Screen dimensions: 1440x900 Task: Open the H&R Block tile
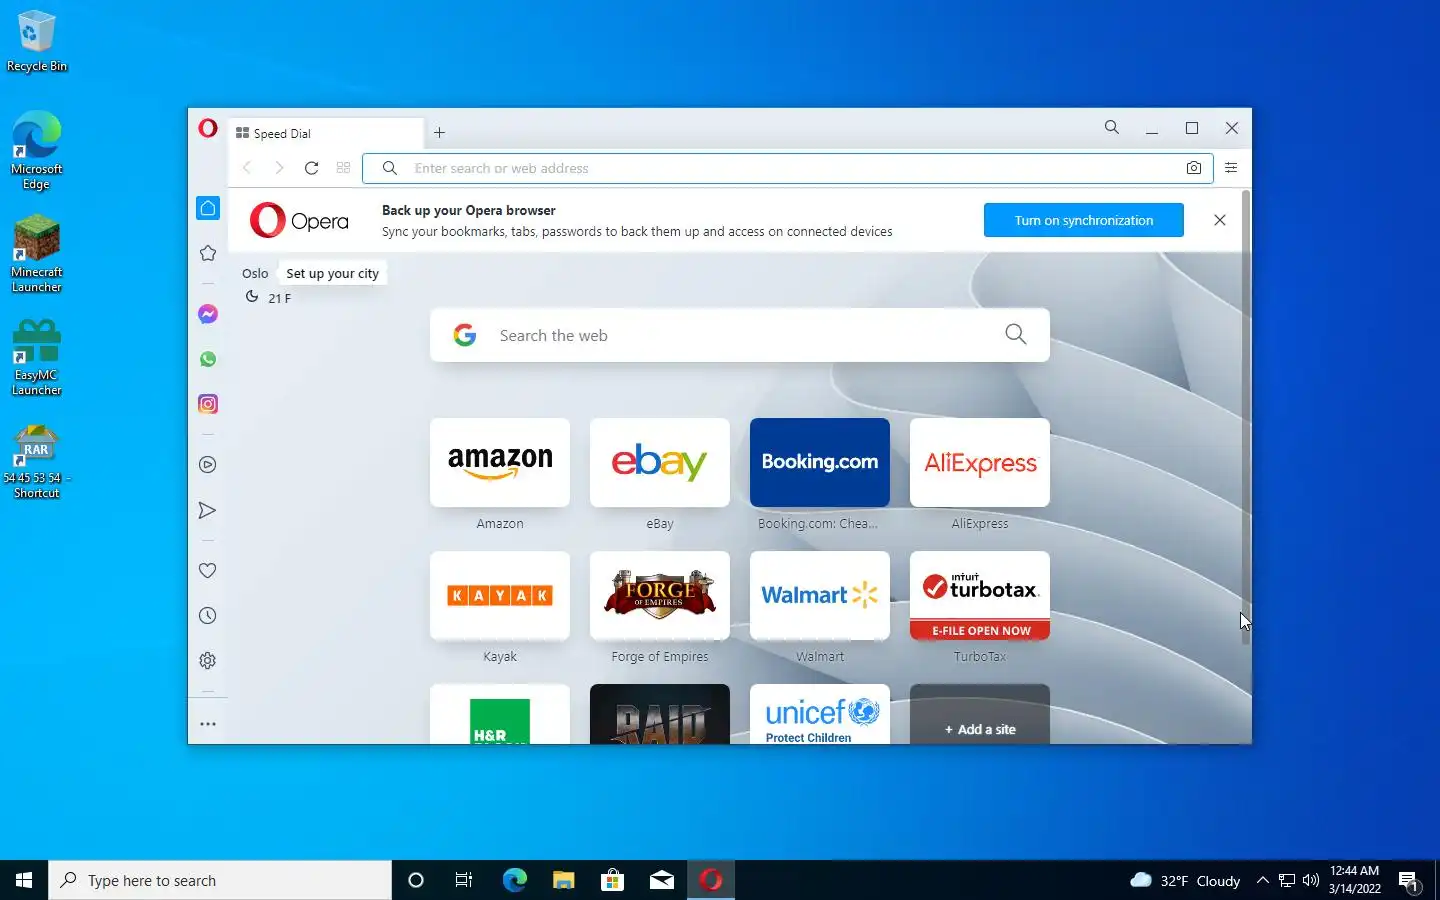click(x=500, y=714)
